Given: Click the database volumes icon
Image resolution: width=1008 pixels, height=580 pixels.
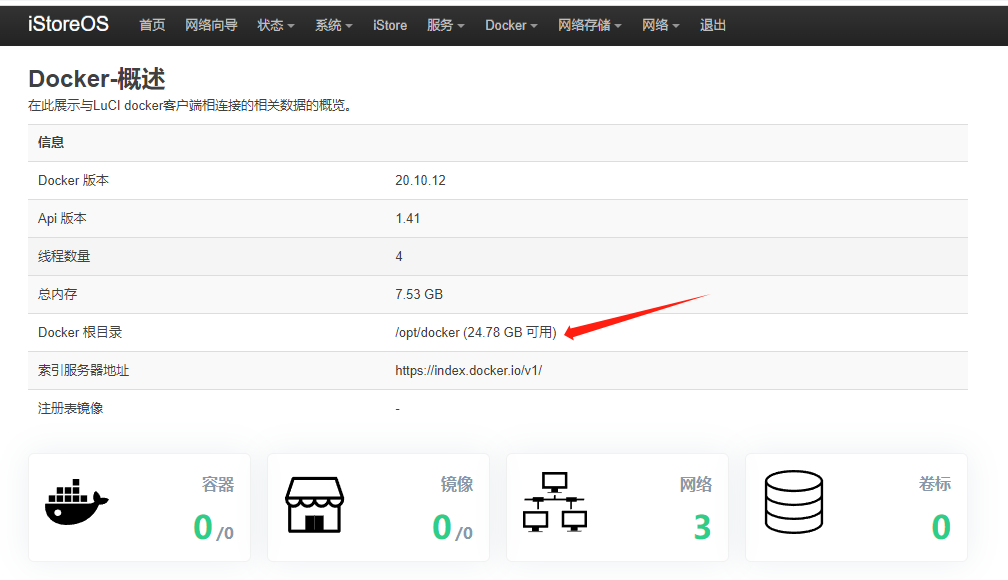Looking at the screenshot, I should point(793,502).
